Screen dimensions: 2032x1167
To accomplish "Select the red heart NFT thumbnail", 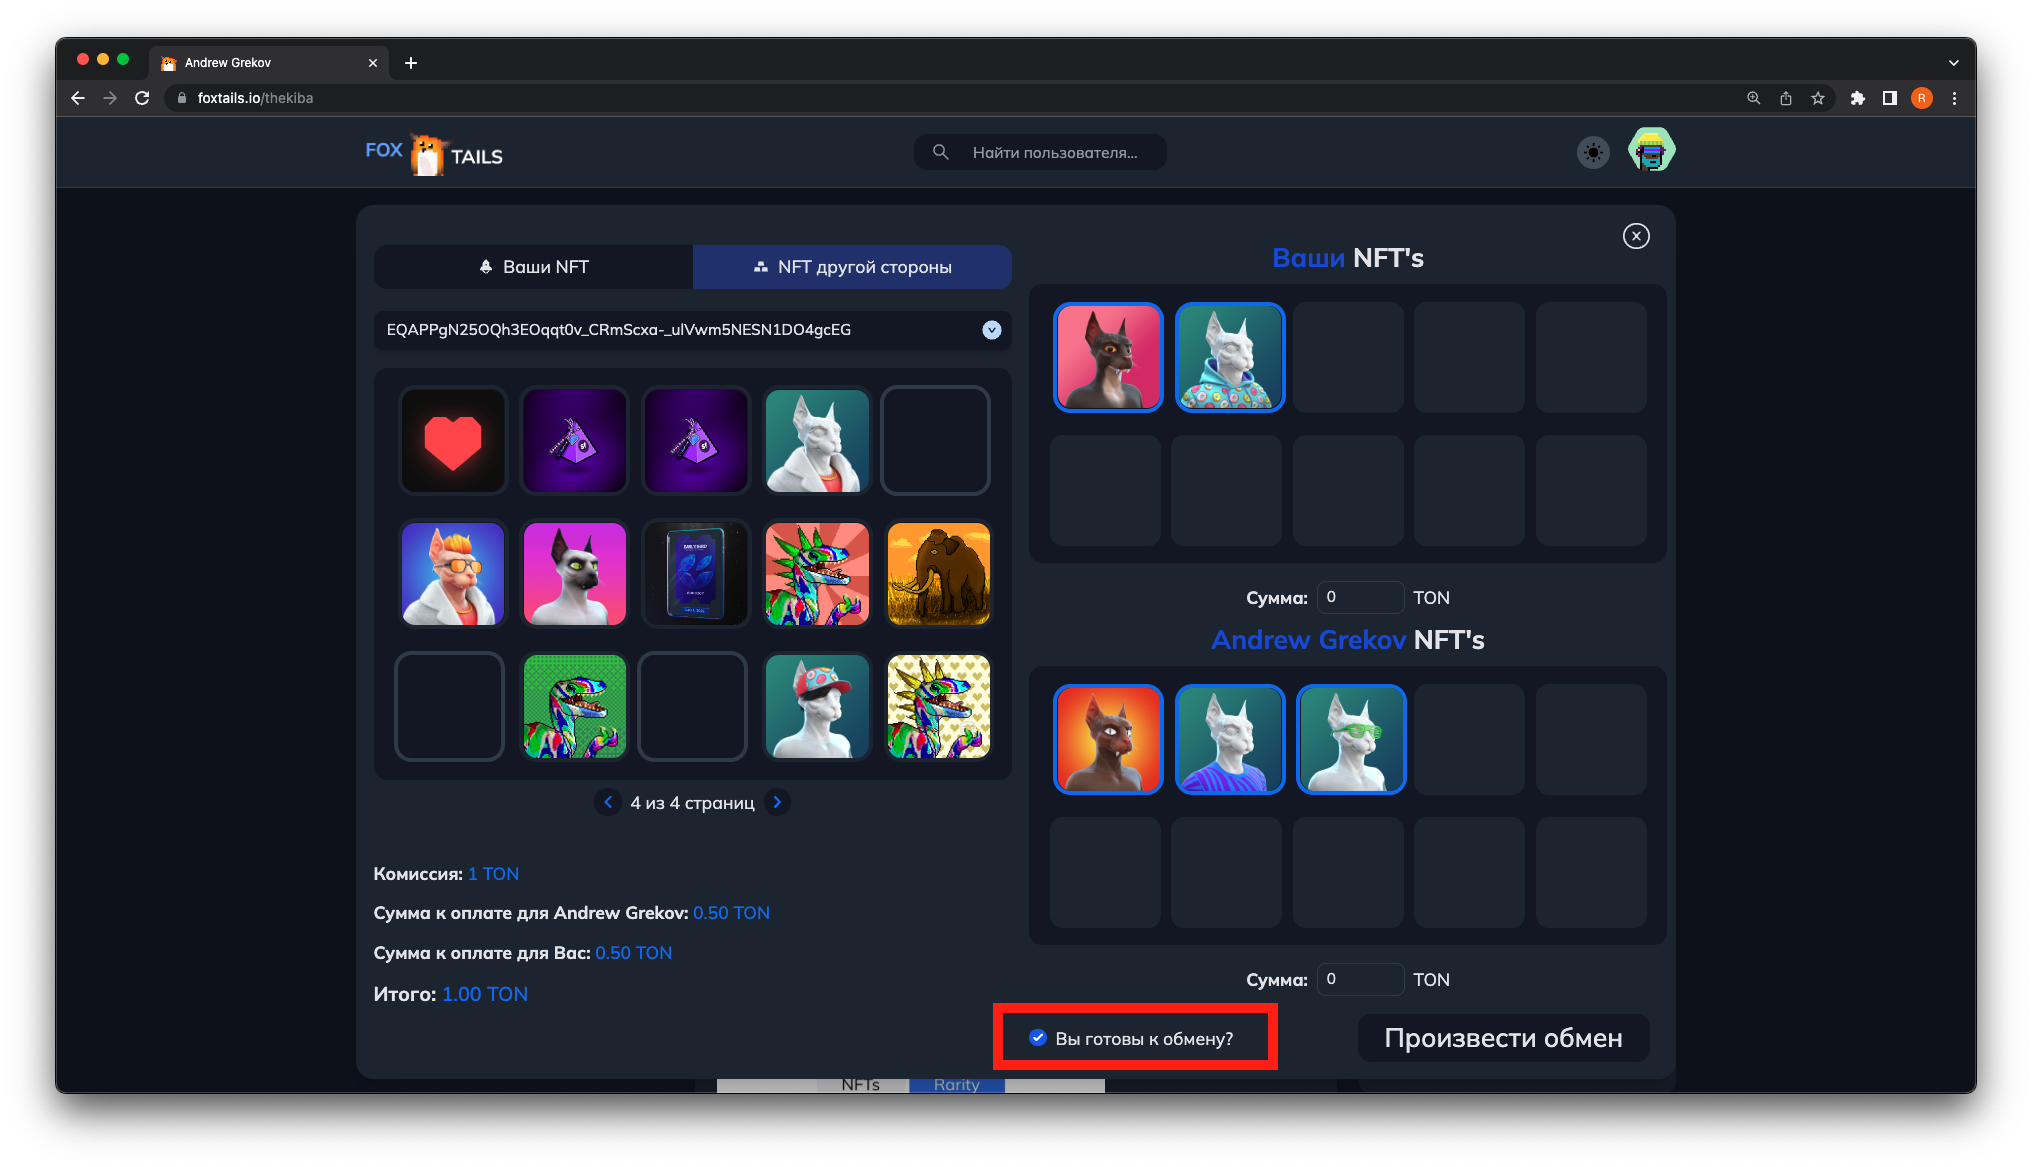I will [x=453, y=441].
